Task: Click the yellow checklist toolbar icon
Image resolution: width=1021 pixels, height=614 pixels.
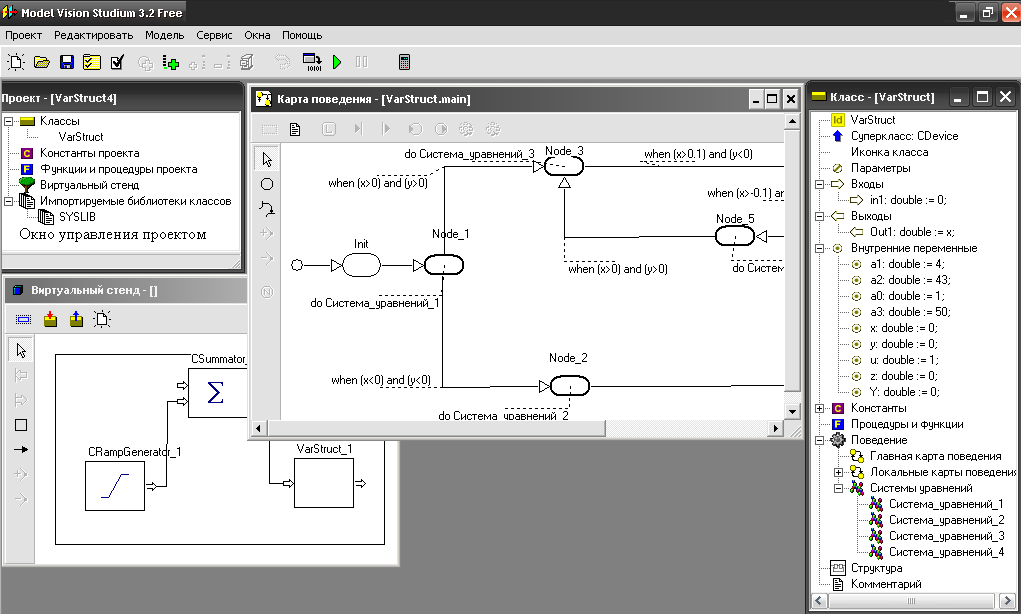Action: pyautogui.click(x=92, y=63)
